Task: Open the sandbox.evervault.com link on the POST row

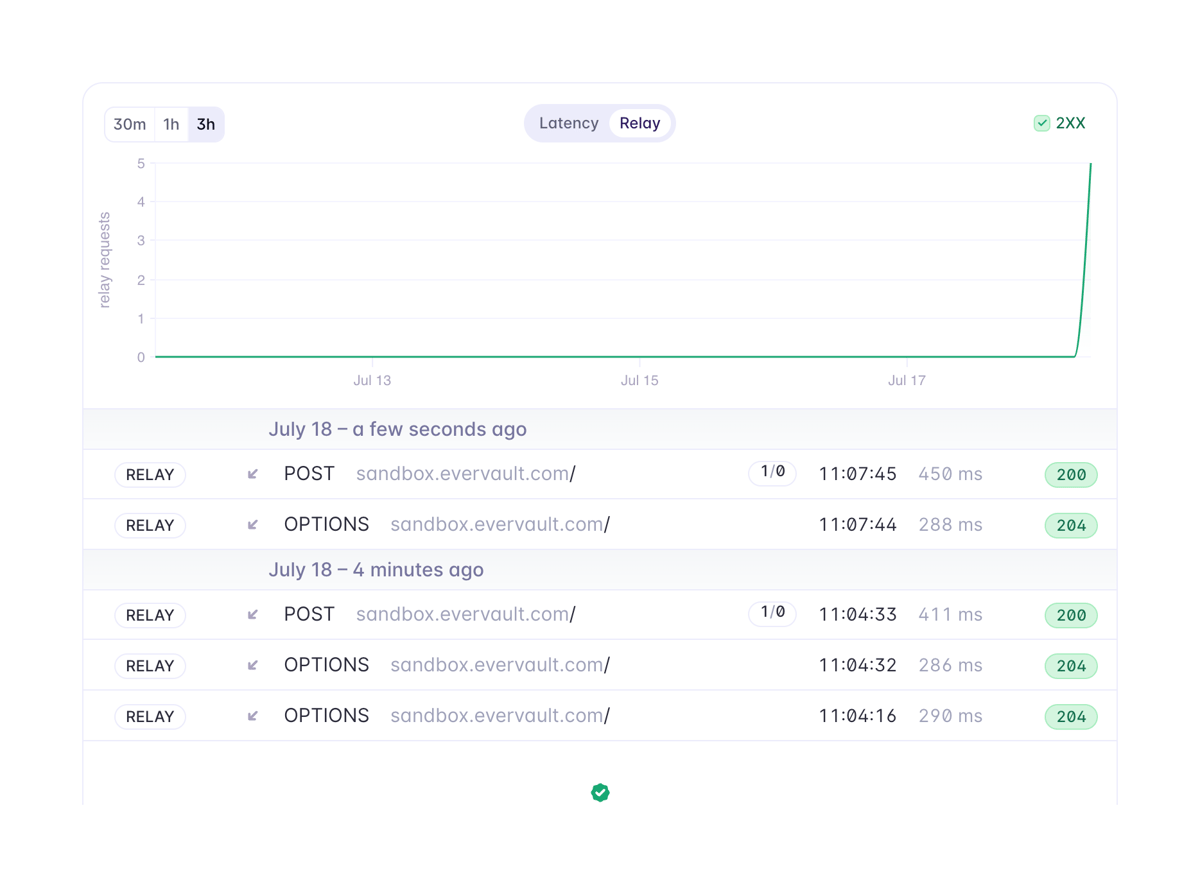Action: coord(464,474)
